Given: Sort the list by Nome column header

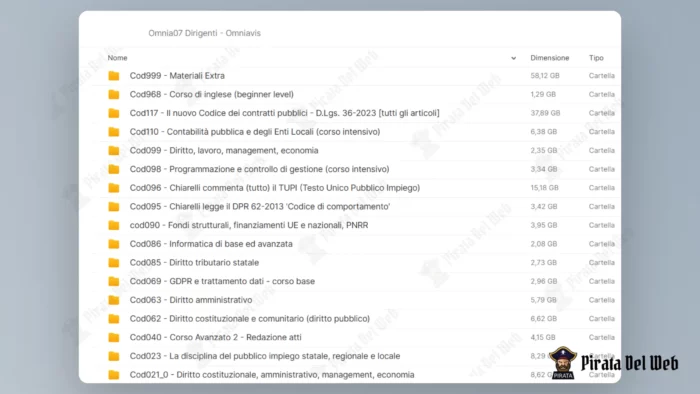Looking at the screenshot, I should coord(117,58).
